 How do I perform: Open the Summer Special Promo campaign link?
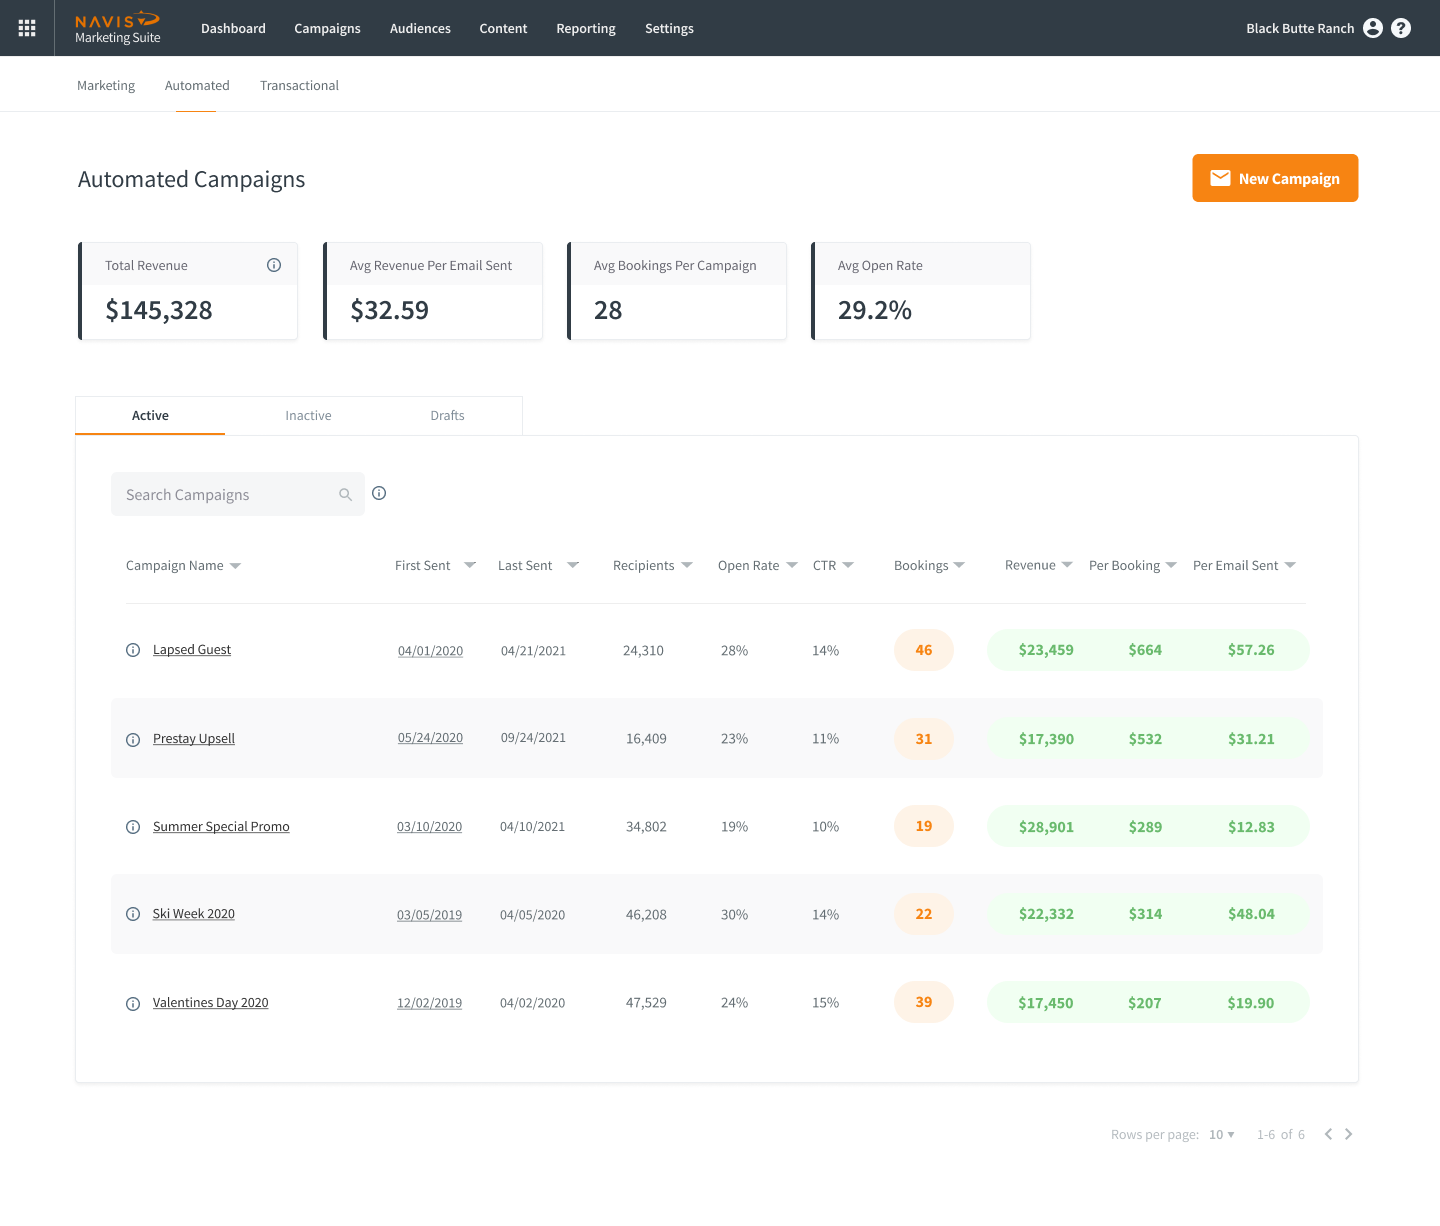[x=221, y=827]
